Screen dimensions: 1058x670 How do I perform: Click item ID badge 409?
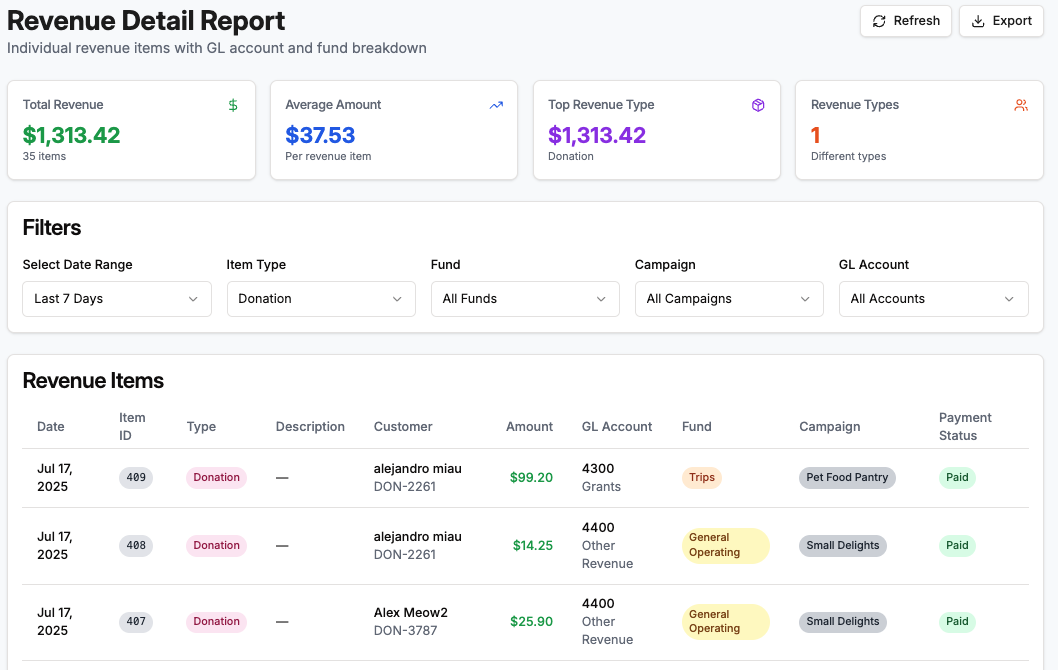(136, 478)
